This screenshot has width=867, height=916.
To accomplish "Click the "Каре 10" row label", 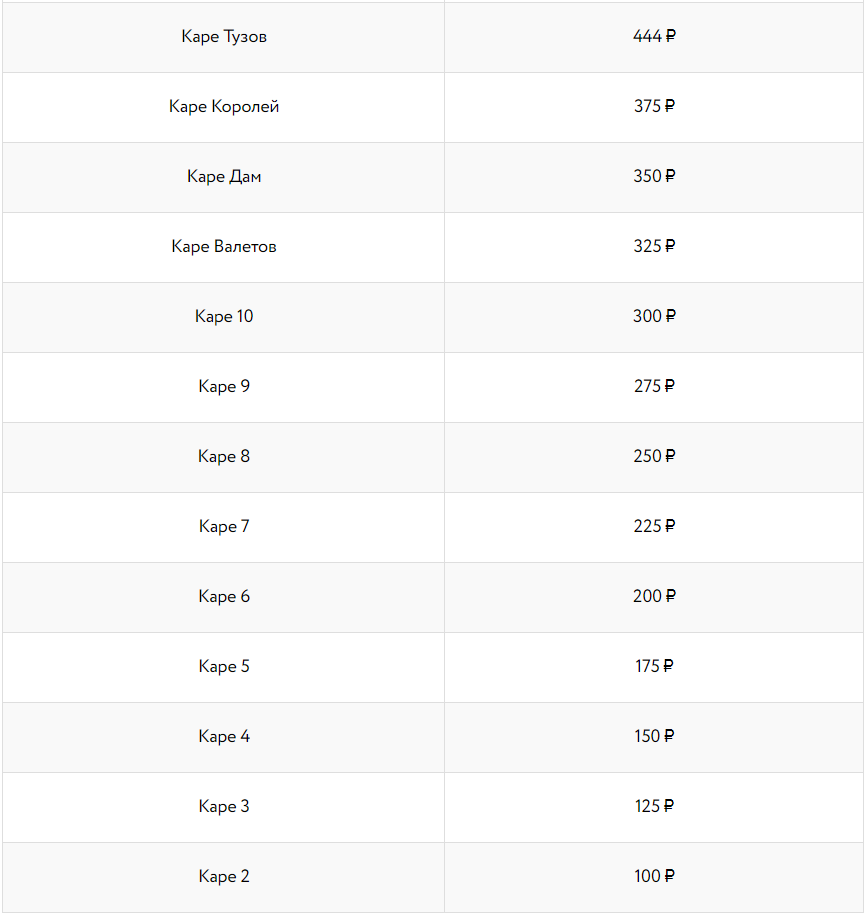I will pyautogui.click(x=224, y=317).
